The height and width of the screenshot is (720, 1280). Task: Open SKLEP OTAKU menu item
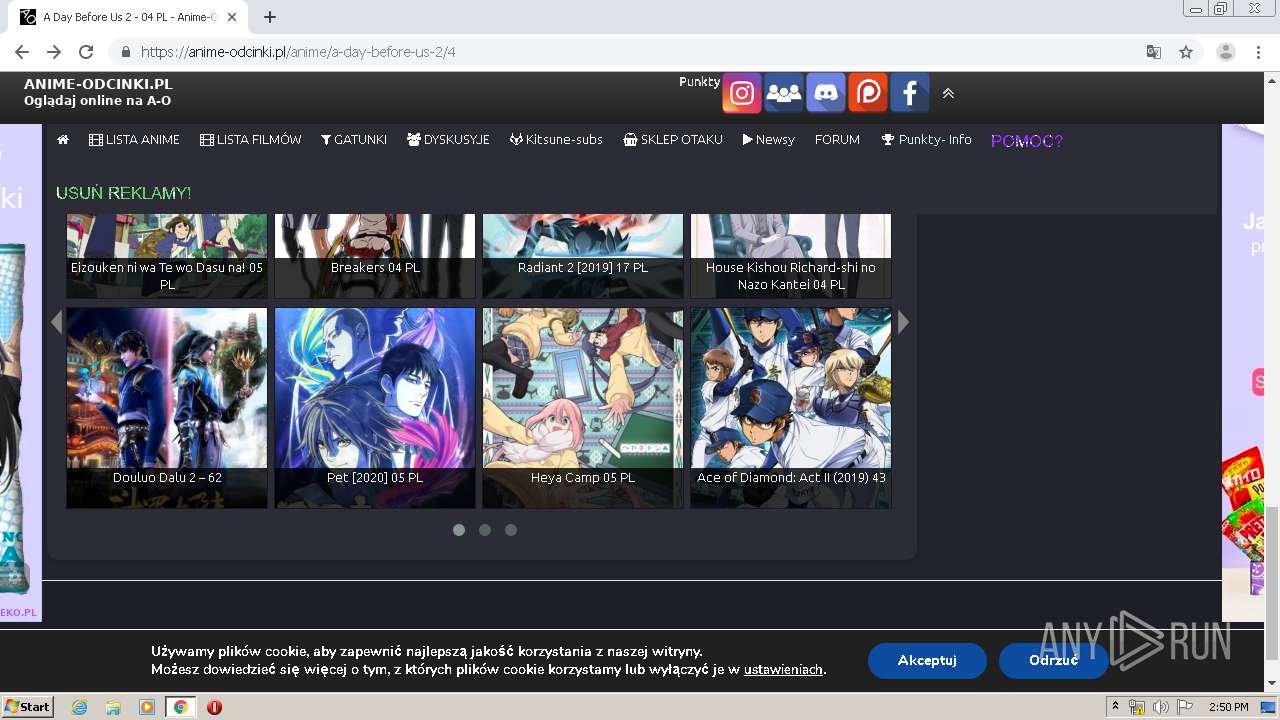click(x=672, y=140)
